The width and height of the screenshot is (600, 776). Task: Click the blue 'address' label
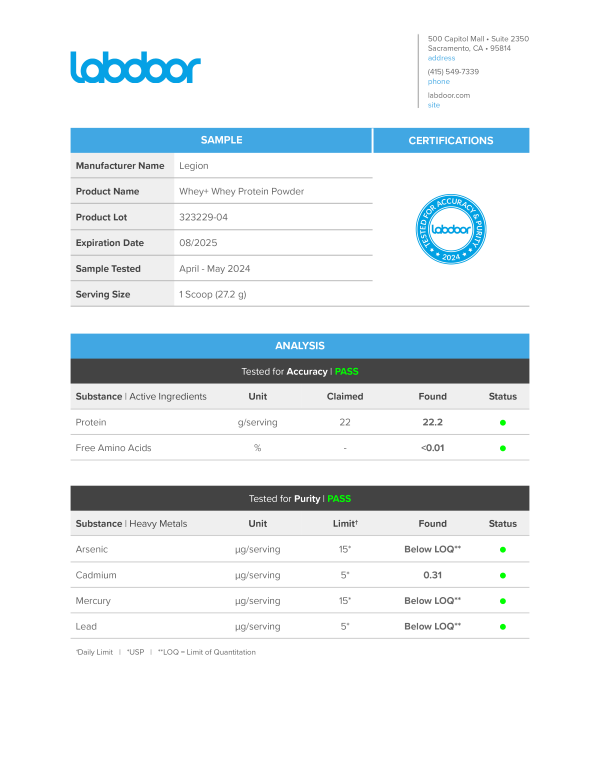(441, 58)
